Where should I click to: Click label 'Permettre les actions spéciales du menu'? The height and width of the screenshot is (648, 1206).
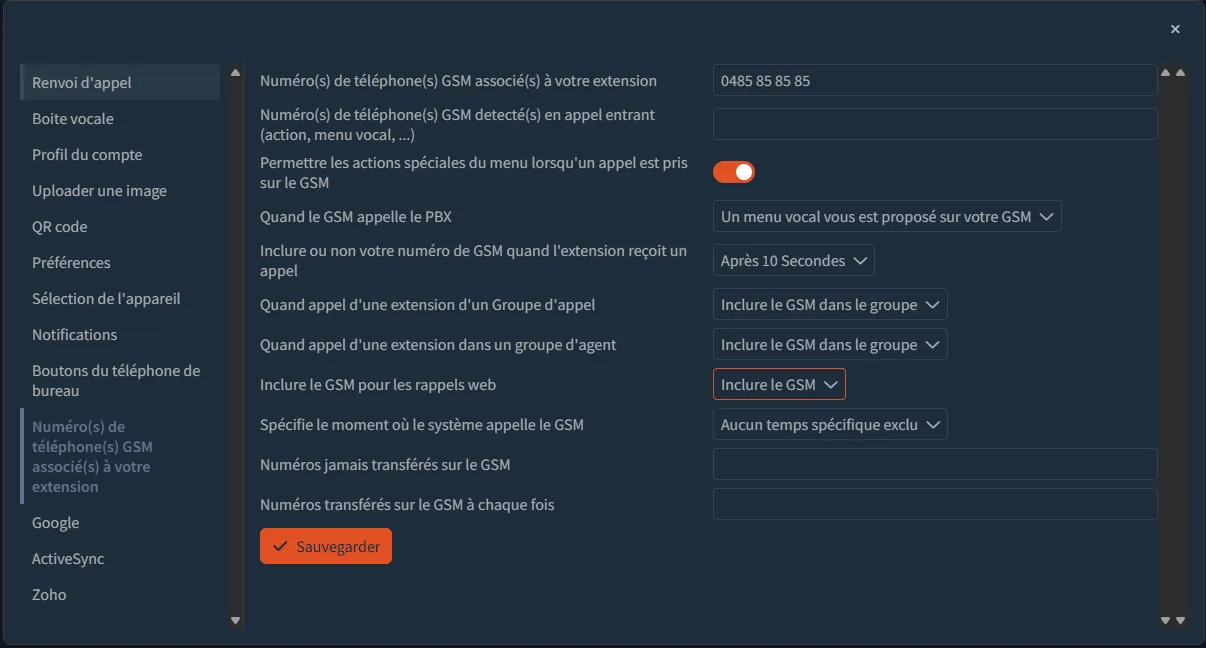pyautogui.click(x=474, y=172)
